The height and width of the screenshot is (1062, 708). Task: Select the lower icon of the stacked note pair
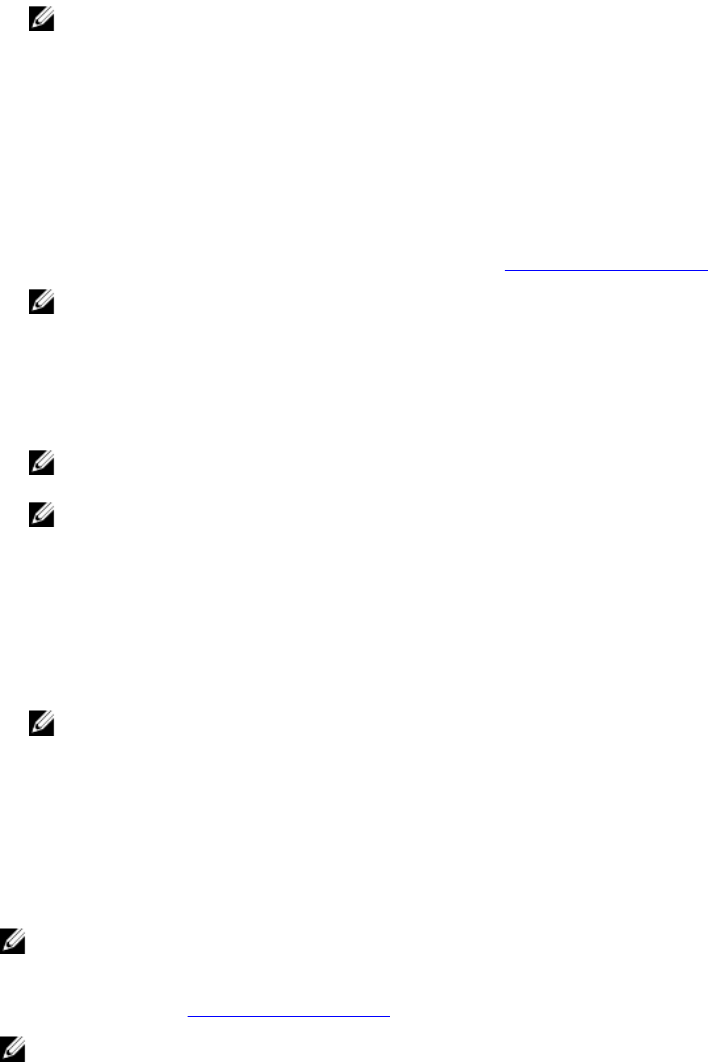[x=41, y=516]
